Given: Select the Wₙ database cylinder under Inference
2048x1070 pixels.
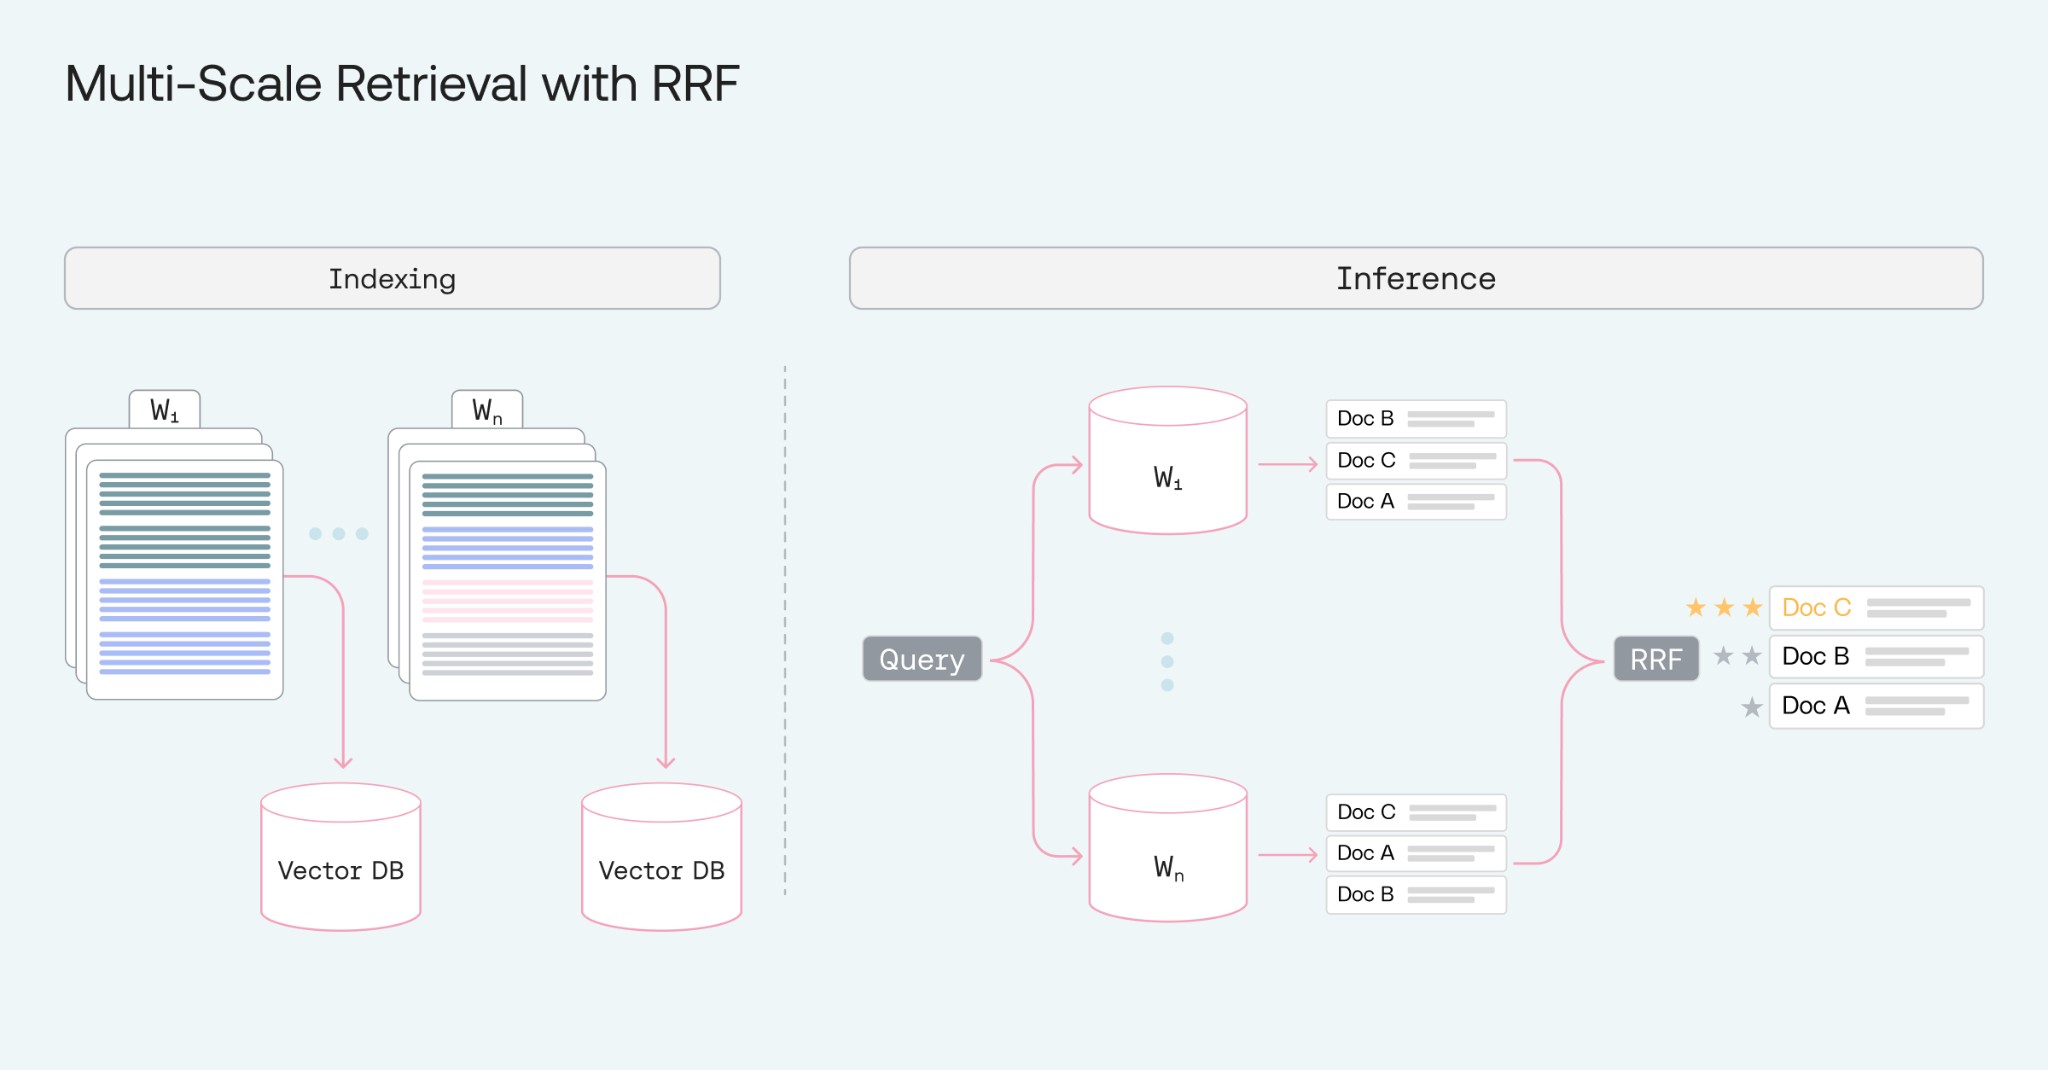Looking at the screenshot, I should coord(1168,848).
